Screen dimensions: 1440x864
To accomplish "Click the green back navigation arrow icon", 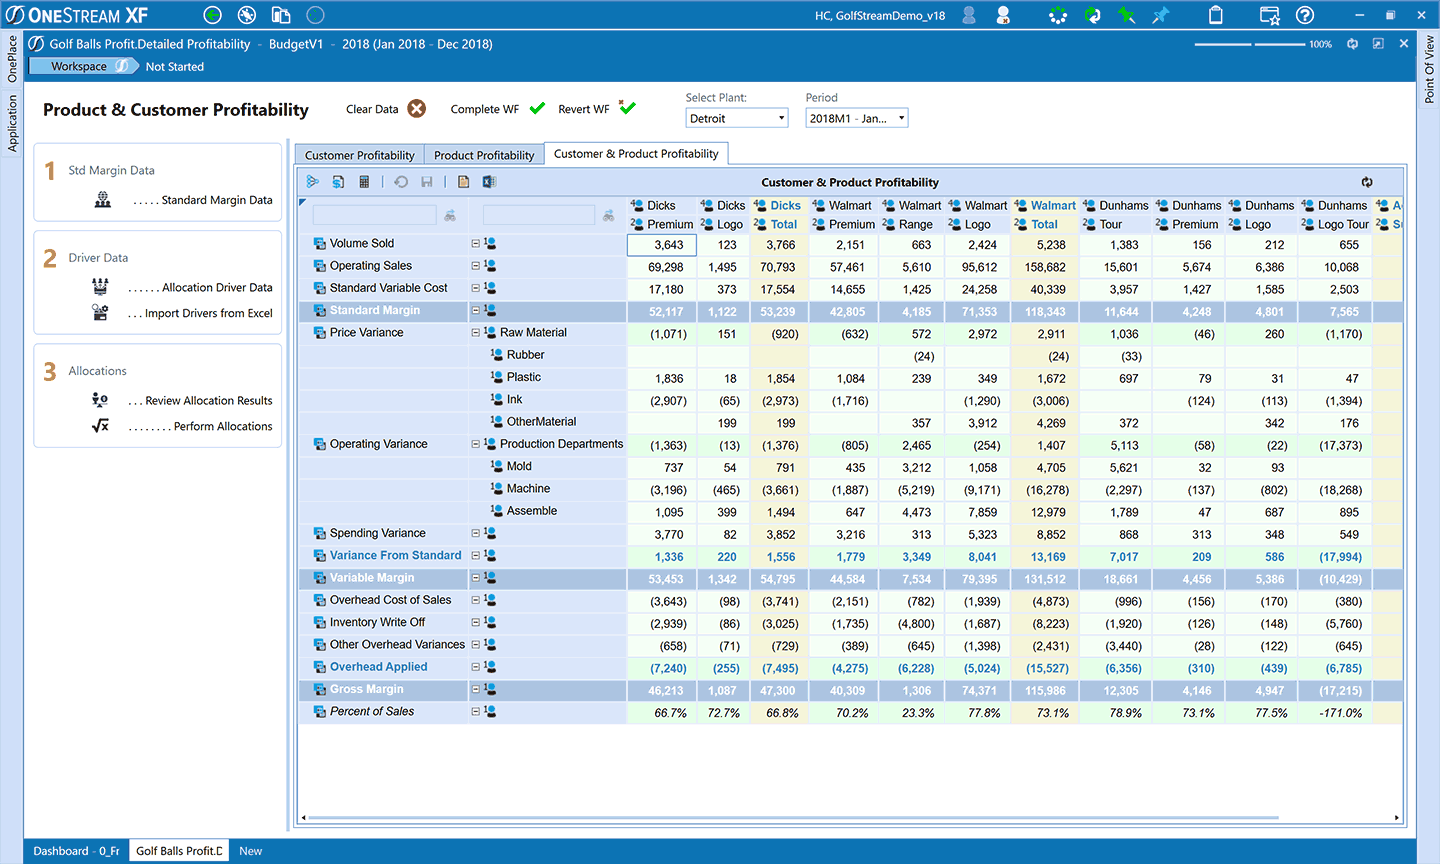I will [212, 15].
